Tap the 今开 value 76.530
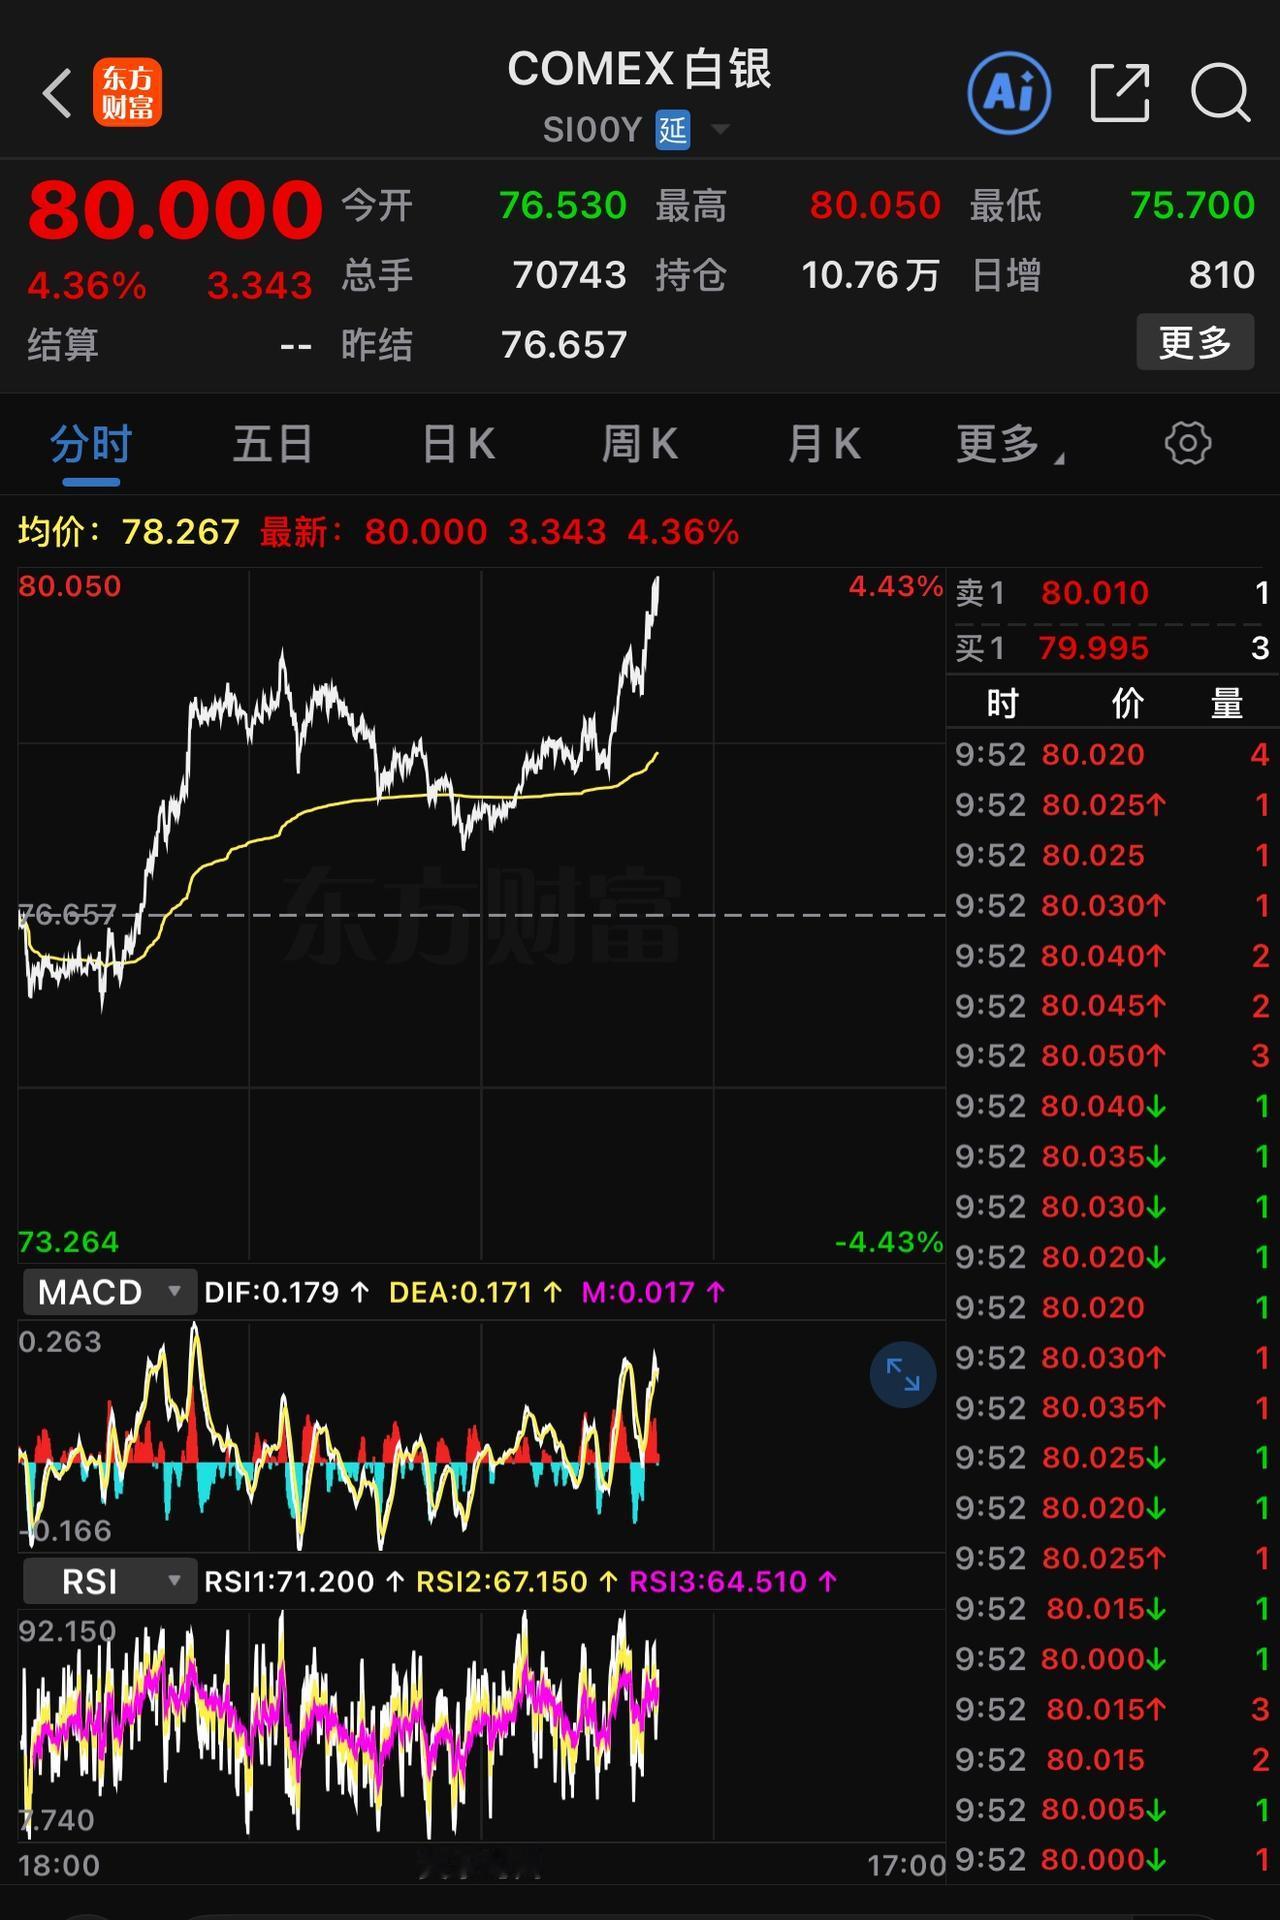The image size is (1280, 1920). click(563, 205)
